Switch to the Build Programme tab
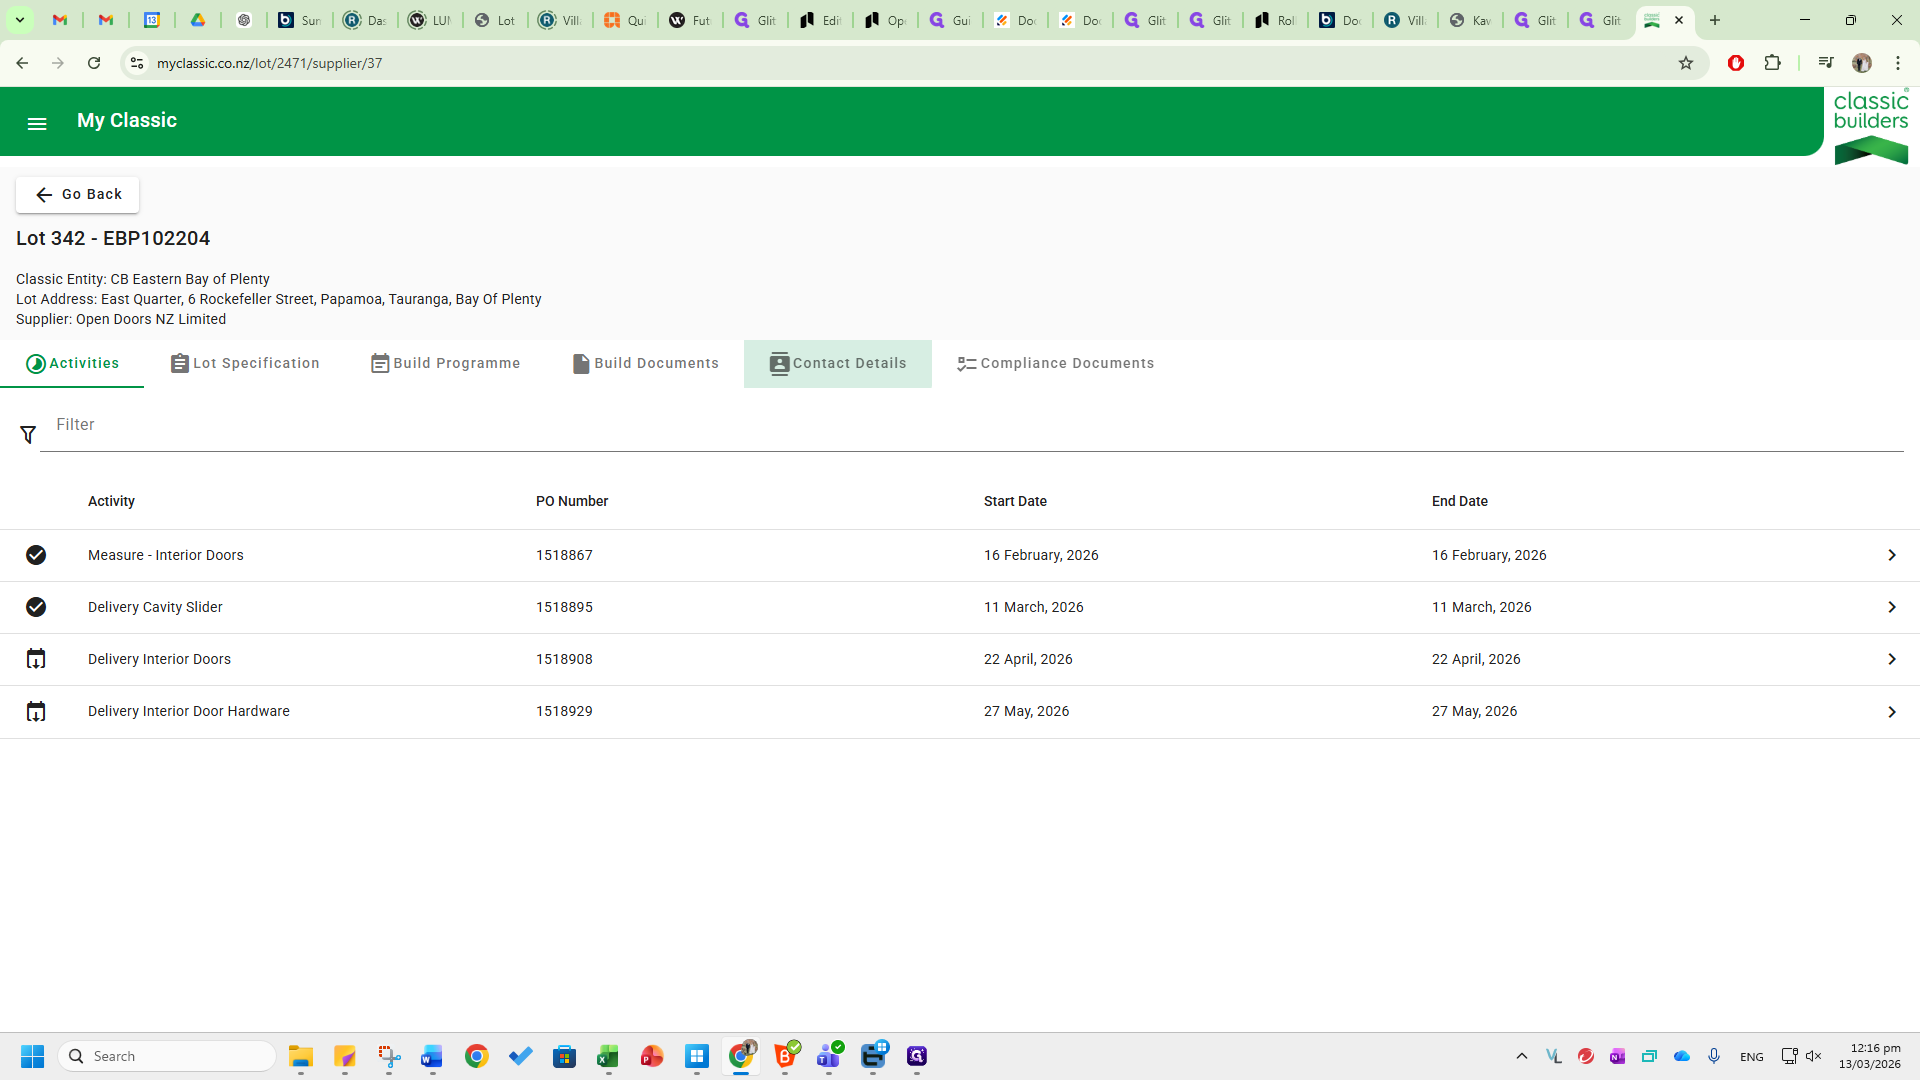This screenshot has height=1080, width=1920. pyautogui.click(x=446, y=364)
